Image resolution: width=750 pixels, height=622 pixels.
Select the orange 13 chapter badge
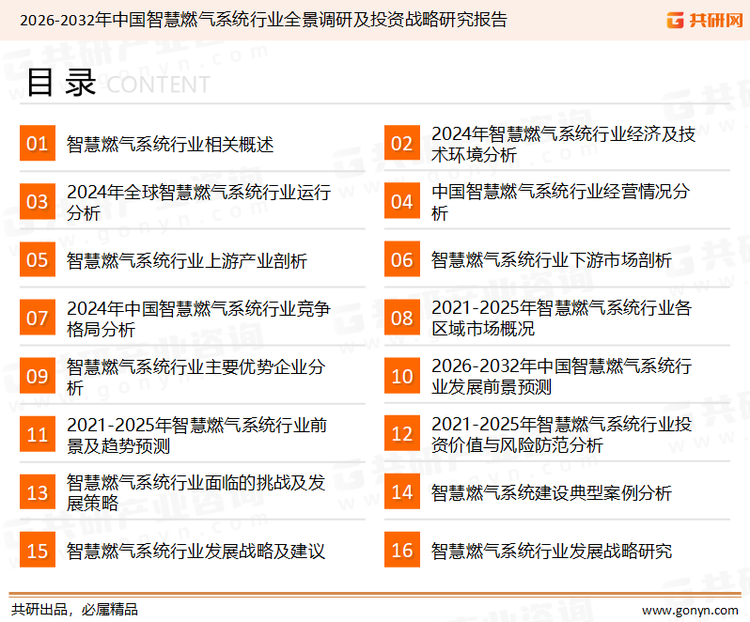pyautogui.click(x=37, y=492)
